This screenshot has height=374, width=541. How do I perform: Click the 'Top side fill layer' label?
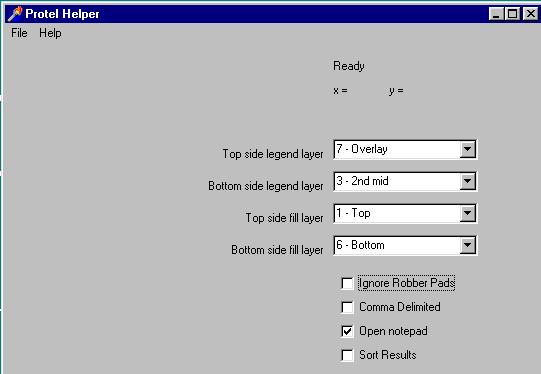285,218
